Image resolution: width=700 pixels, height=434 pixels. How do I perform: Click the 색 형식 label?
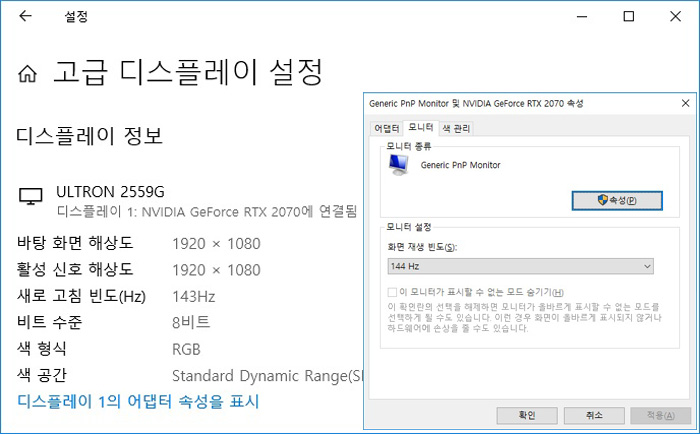point(42,349)
